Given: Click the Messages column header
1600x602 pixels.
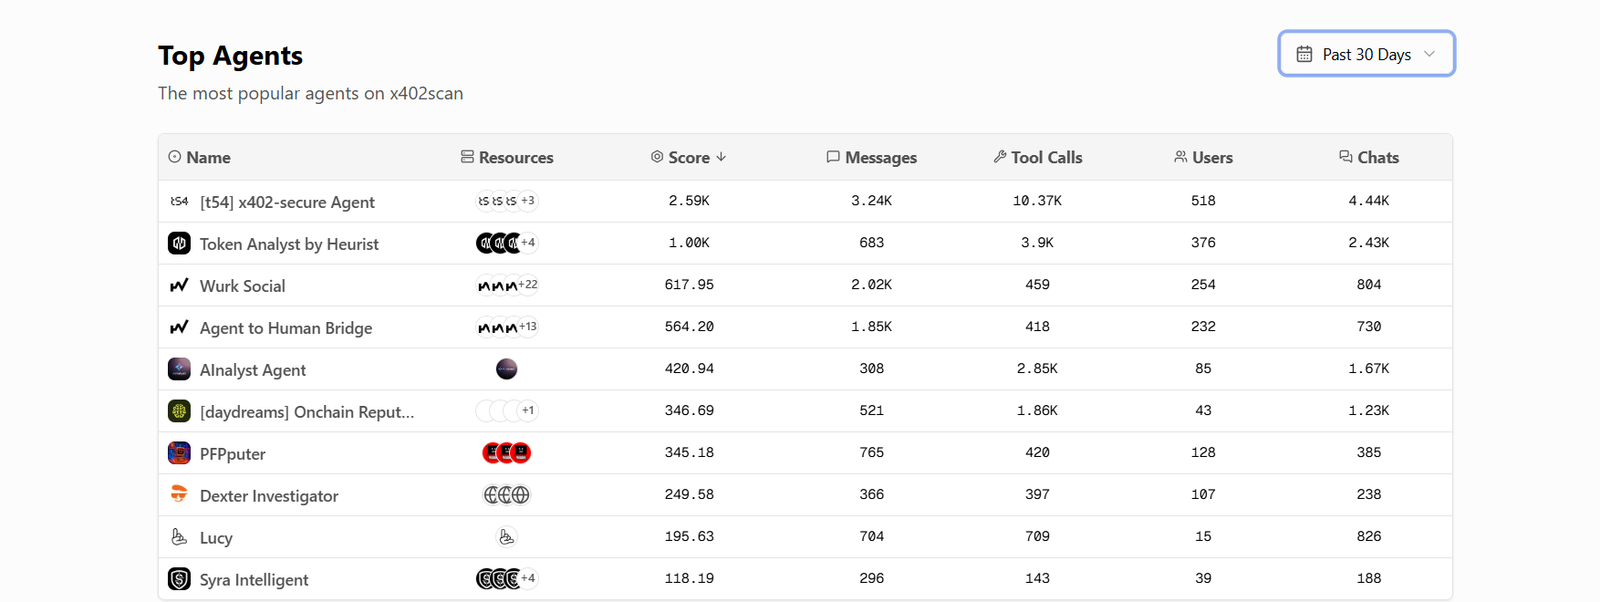Looking at the screenshot, I should coord(871,157).
